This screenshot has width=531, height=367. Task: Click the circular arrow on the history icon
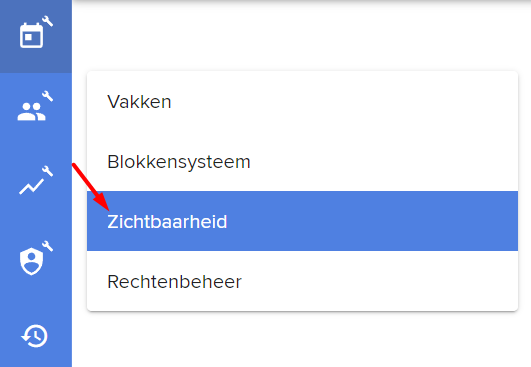[x=35, y=336]
